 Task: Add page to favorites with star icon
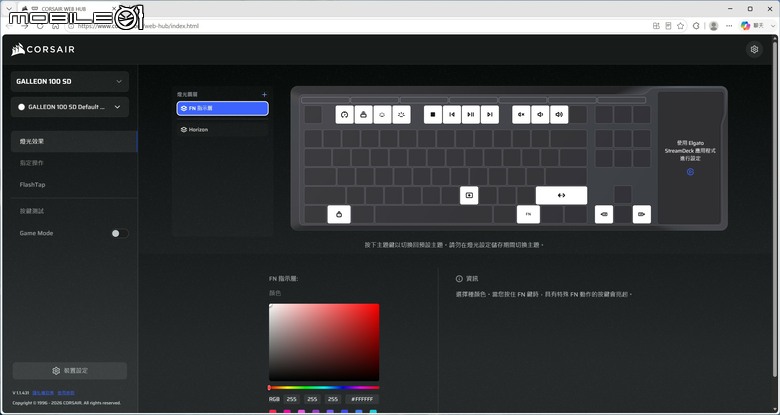tap(681, 26)
